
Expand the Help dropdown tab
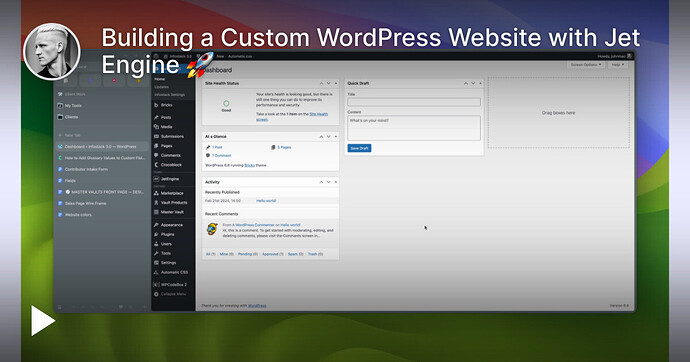click(x=618, y=65)
